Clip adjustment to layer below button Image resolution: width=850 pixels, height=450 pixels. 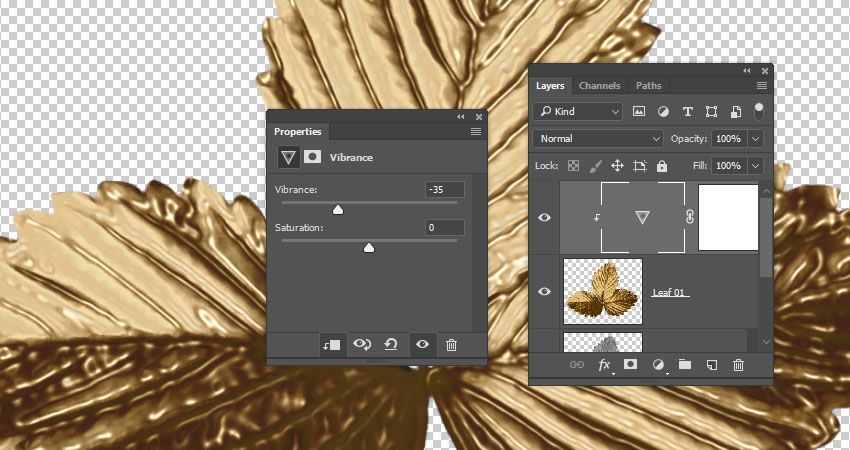331,345
